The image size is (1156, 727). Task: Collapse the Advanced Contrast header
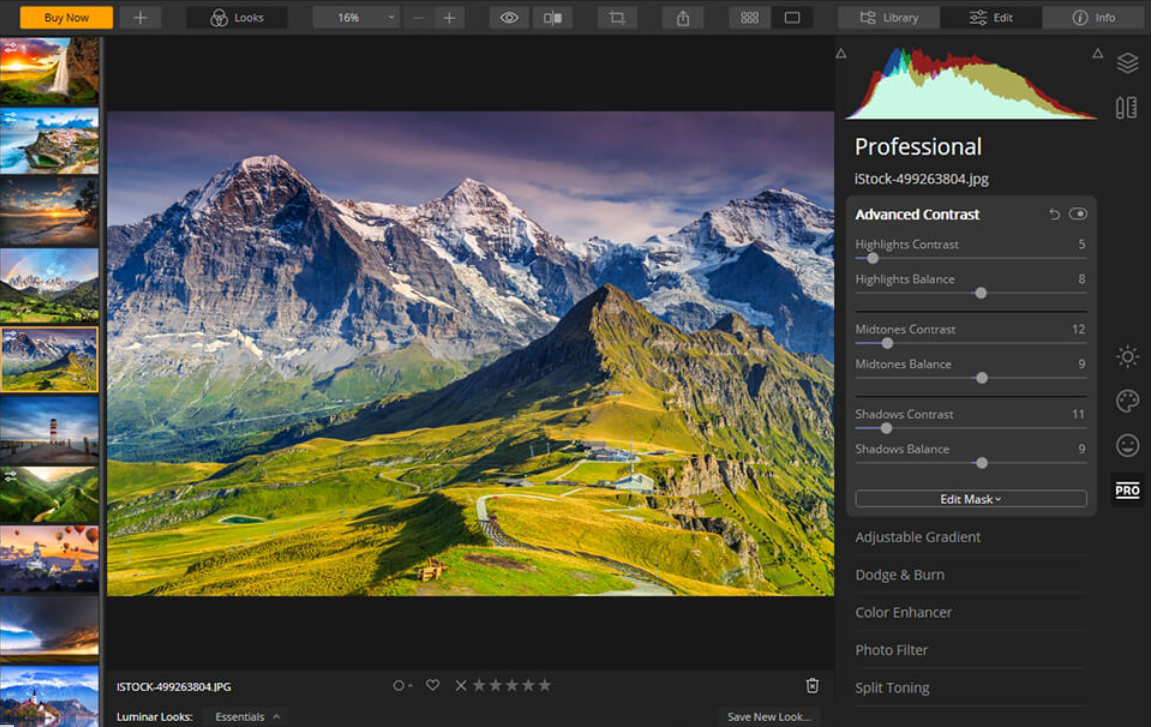(x=917, y=215)
